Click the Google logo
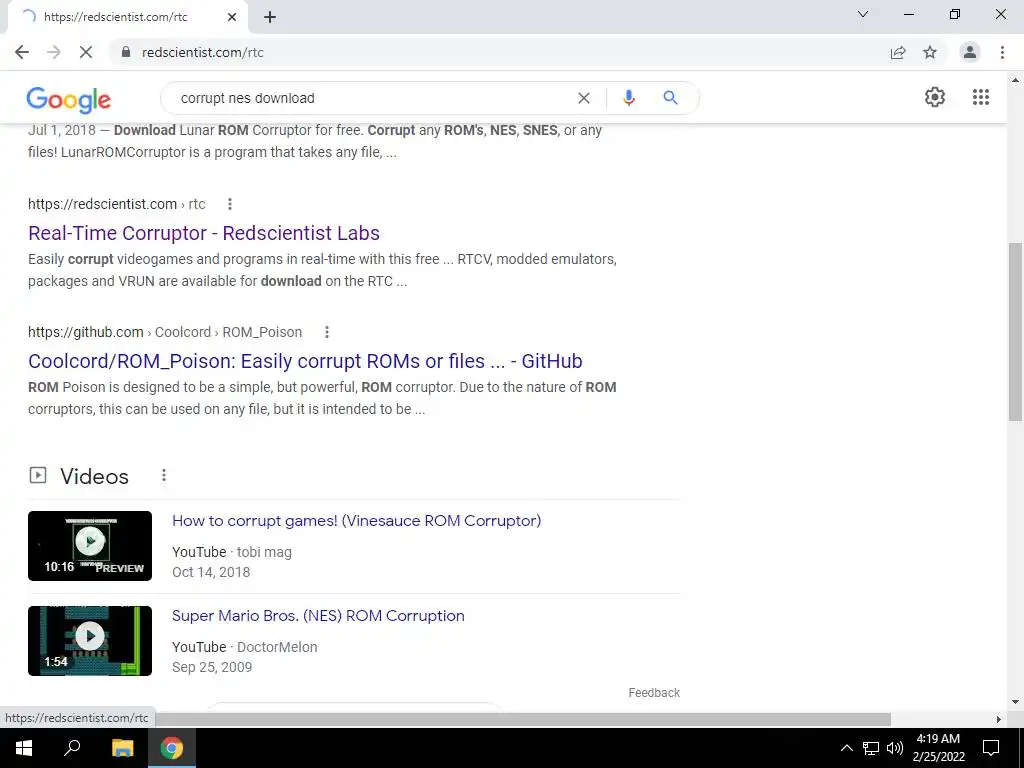 pos(69,99)
